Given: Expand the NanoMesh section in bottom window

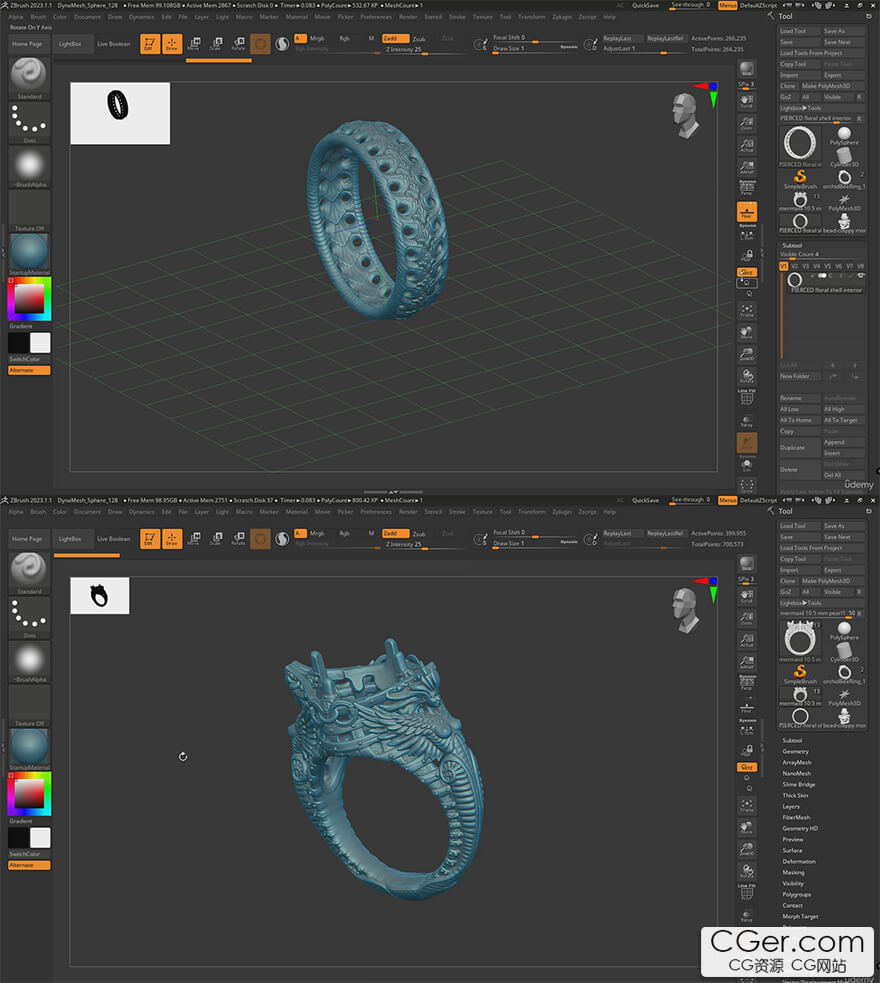Looking at the screenshot, I should (797, 774).
